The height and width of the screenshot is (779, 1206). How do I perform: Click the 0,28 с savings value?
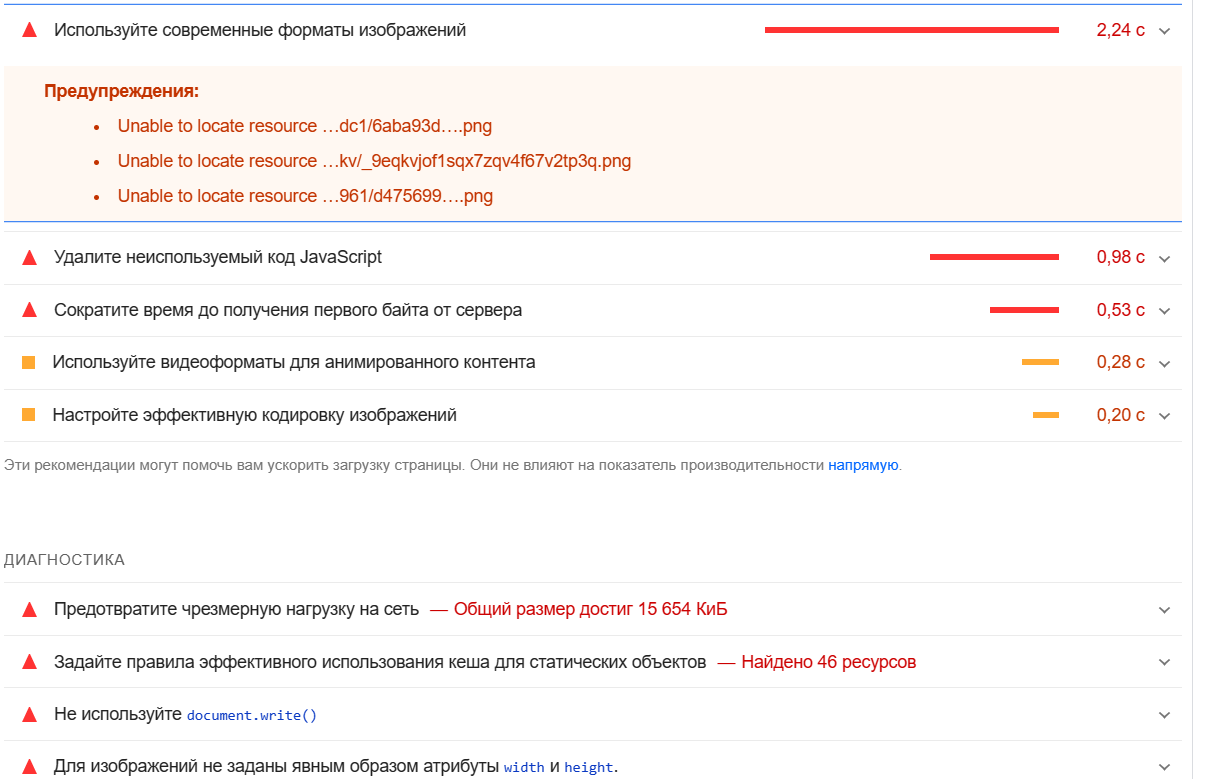(x=1121, y=362)
